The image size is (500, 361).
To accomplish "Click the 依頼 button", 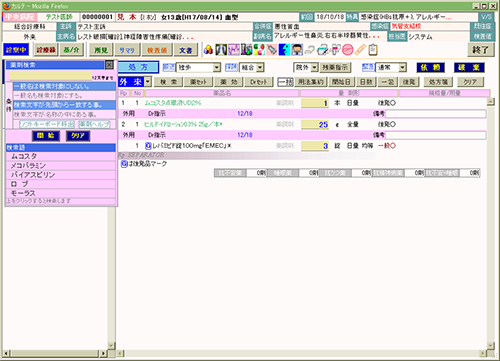I will pos(430,68).
